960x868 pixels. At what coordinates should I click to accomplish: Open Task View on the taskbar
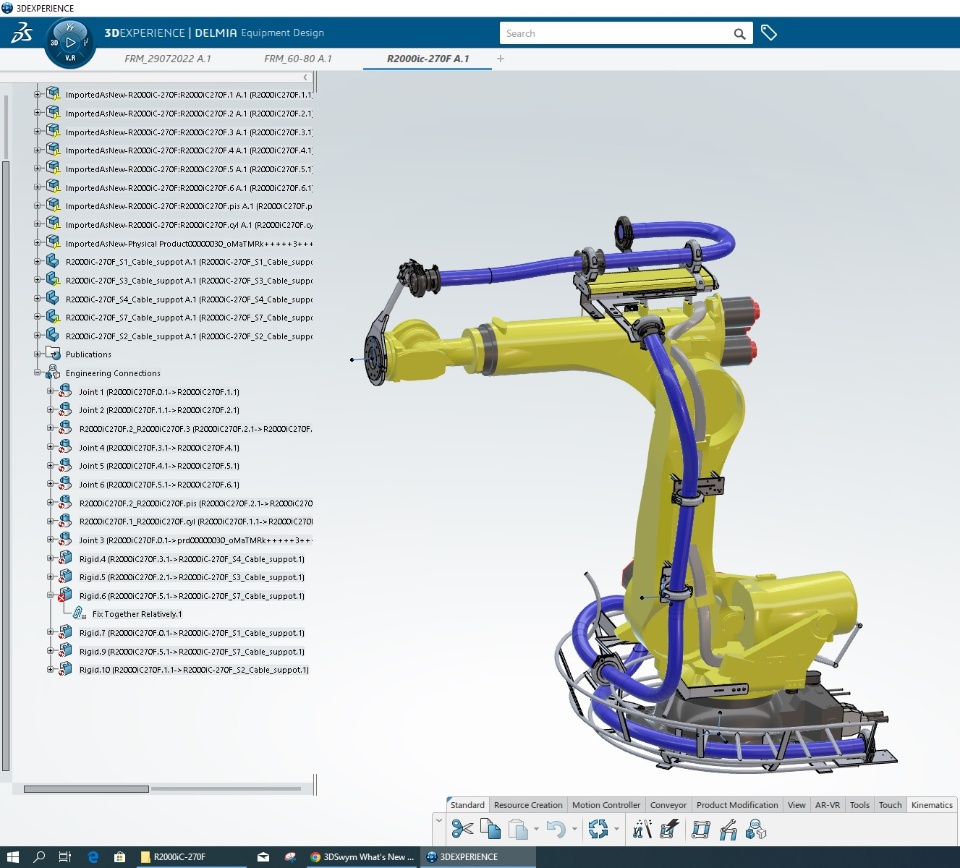65,857
